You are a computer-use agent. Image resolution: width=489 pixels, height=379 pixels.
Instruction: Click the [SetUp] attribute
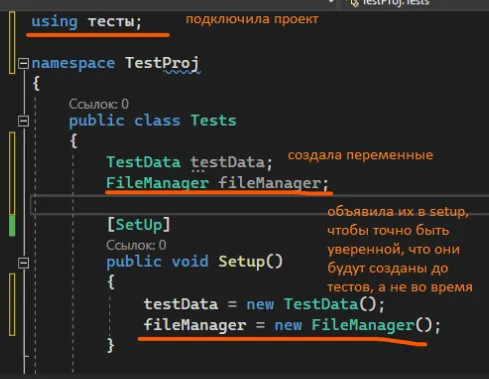(139, 225)
